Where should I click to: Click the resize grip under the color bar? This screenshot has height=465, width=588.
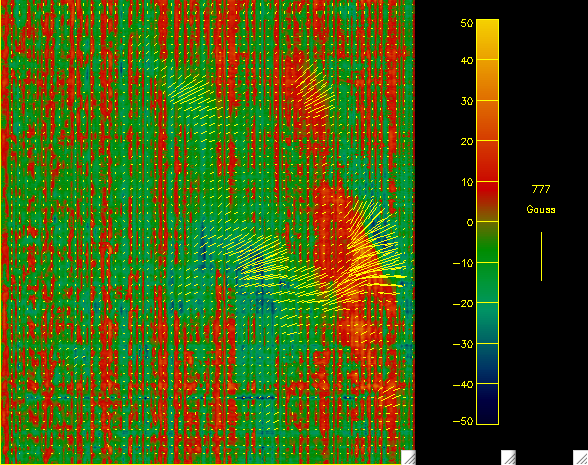pos(508,458)
